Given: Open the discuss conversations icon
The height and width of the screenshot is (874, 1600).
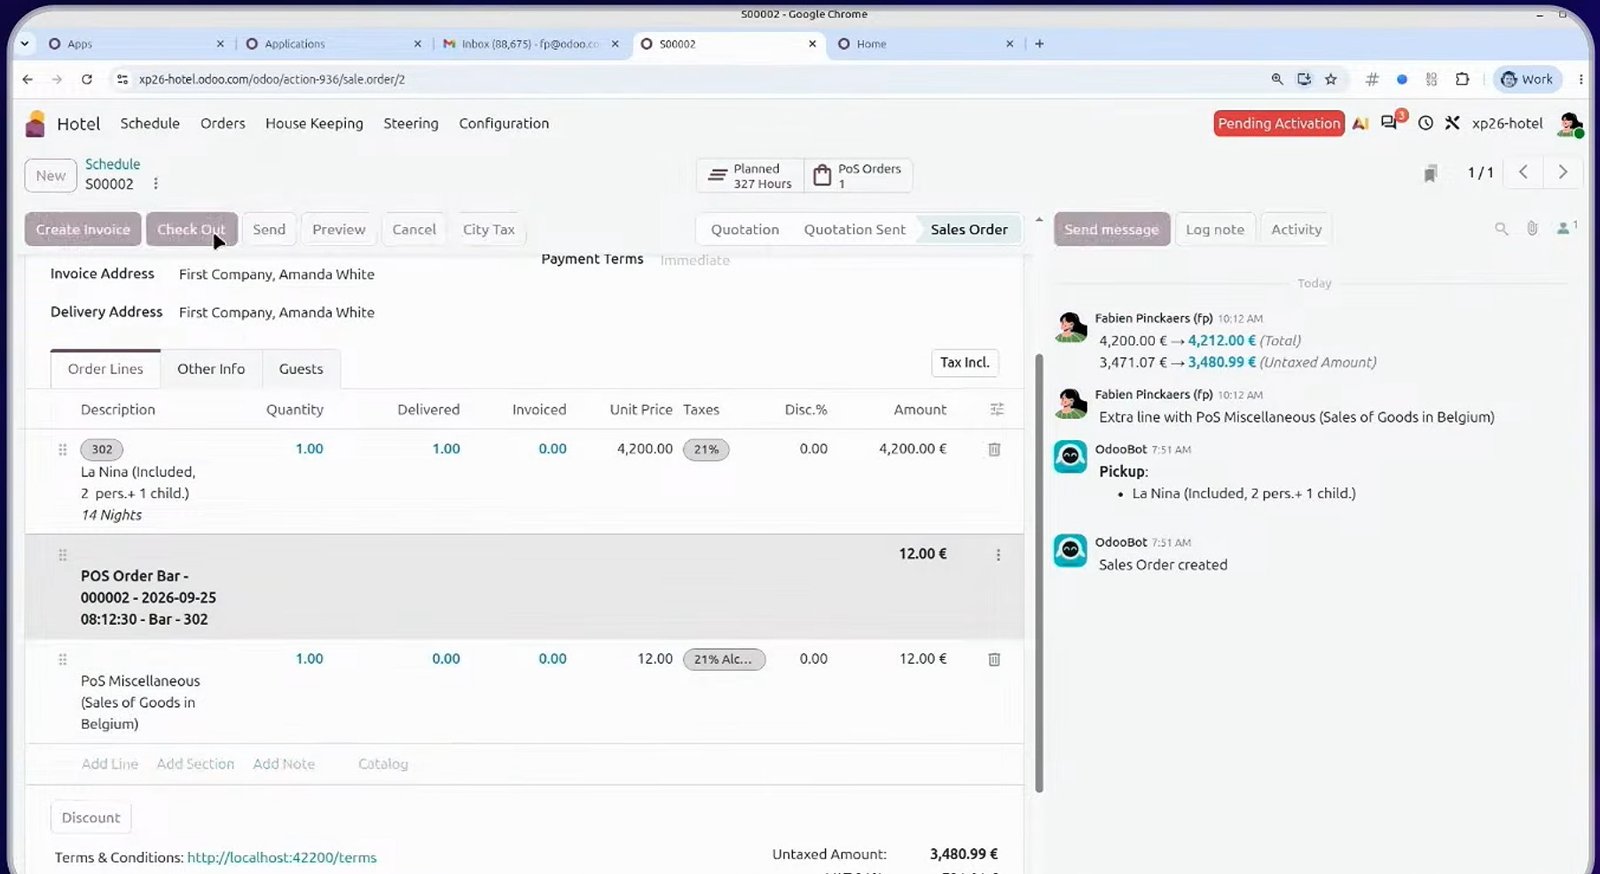Looking at the screenshot, I should click(x=1391, y=122).
